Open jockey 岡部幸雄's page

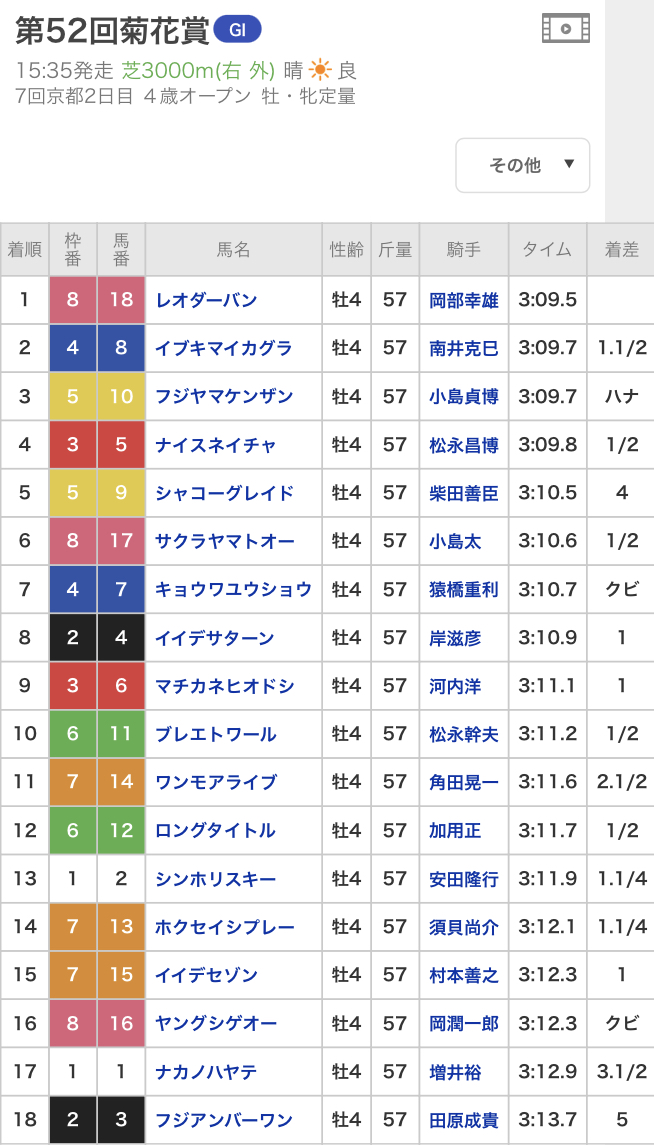463,300
